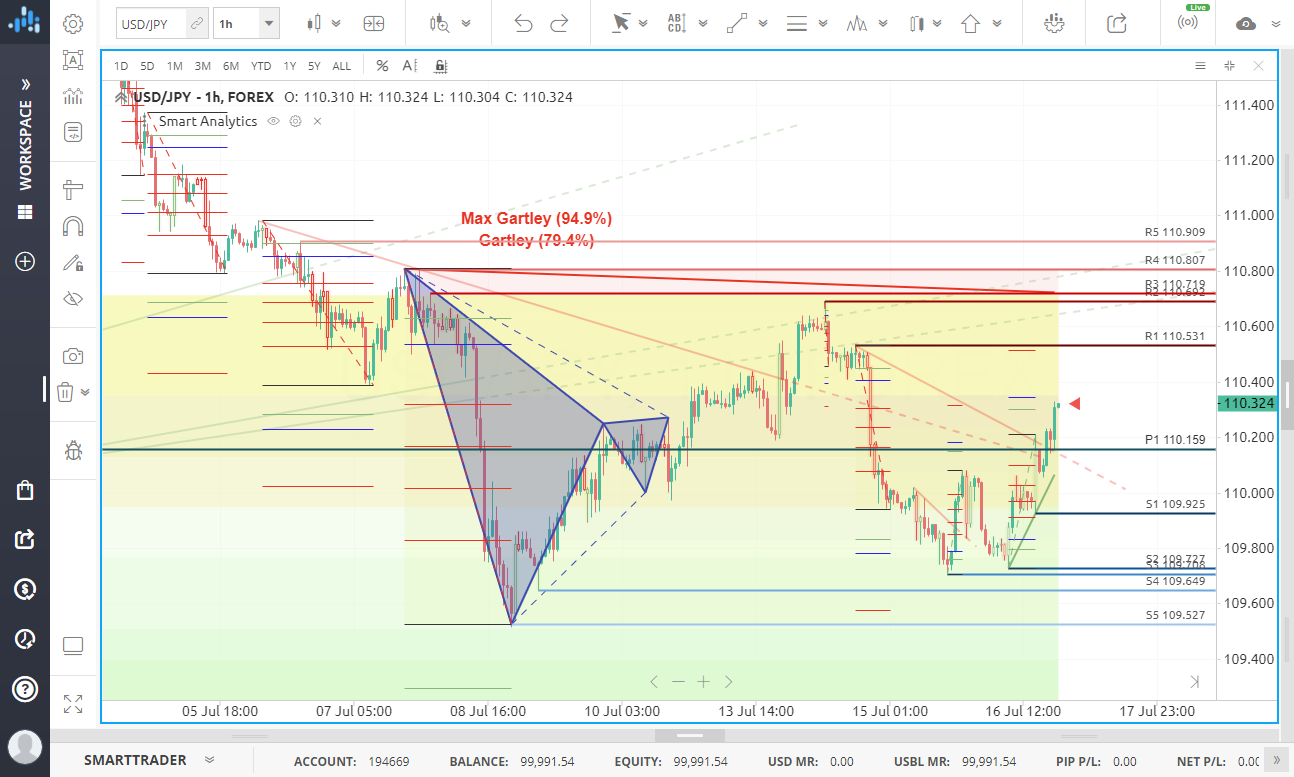Open the dollar refresh icon in the sidebar
Screen dimensions: 1294x777
(x=25, y=589)
